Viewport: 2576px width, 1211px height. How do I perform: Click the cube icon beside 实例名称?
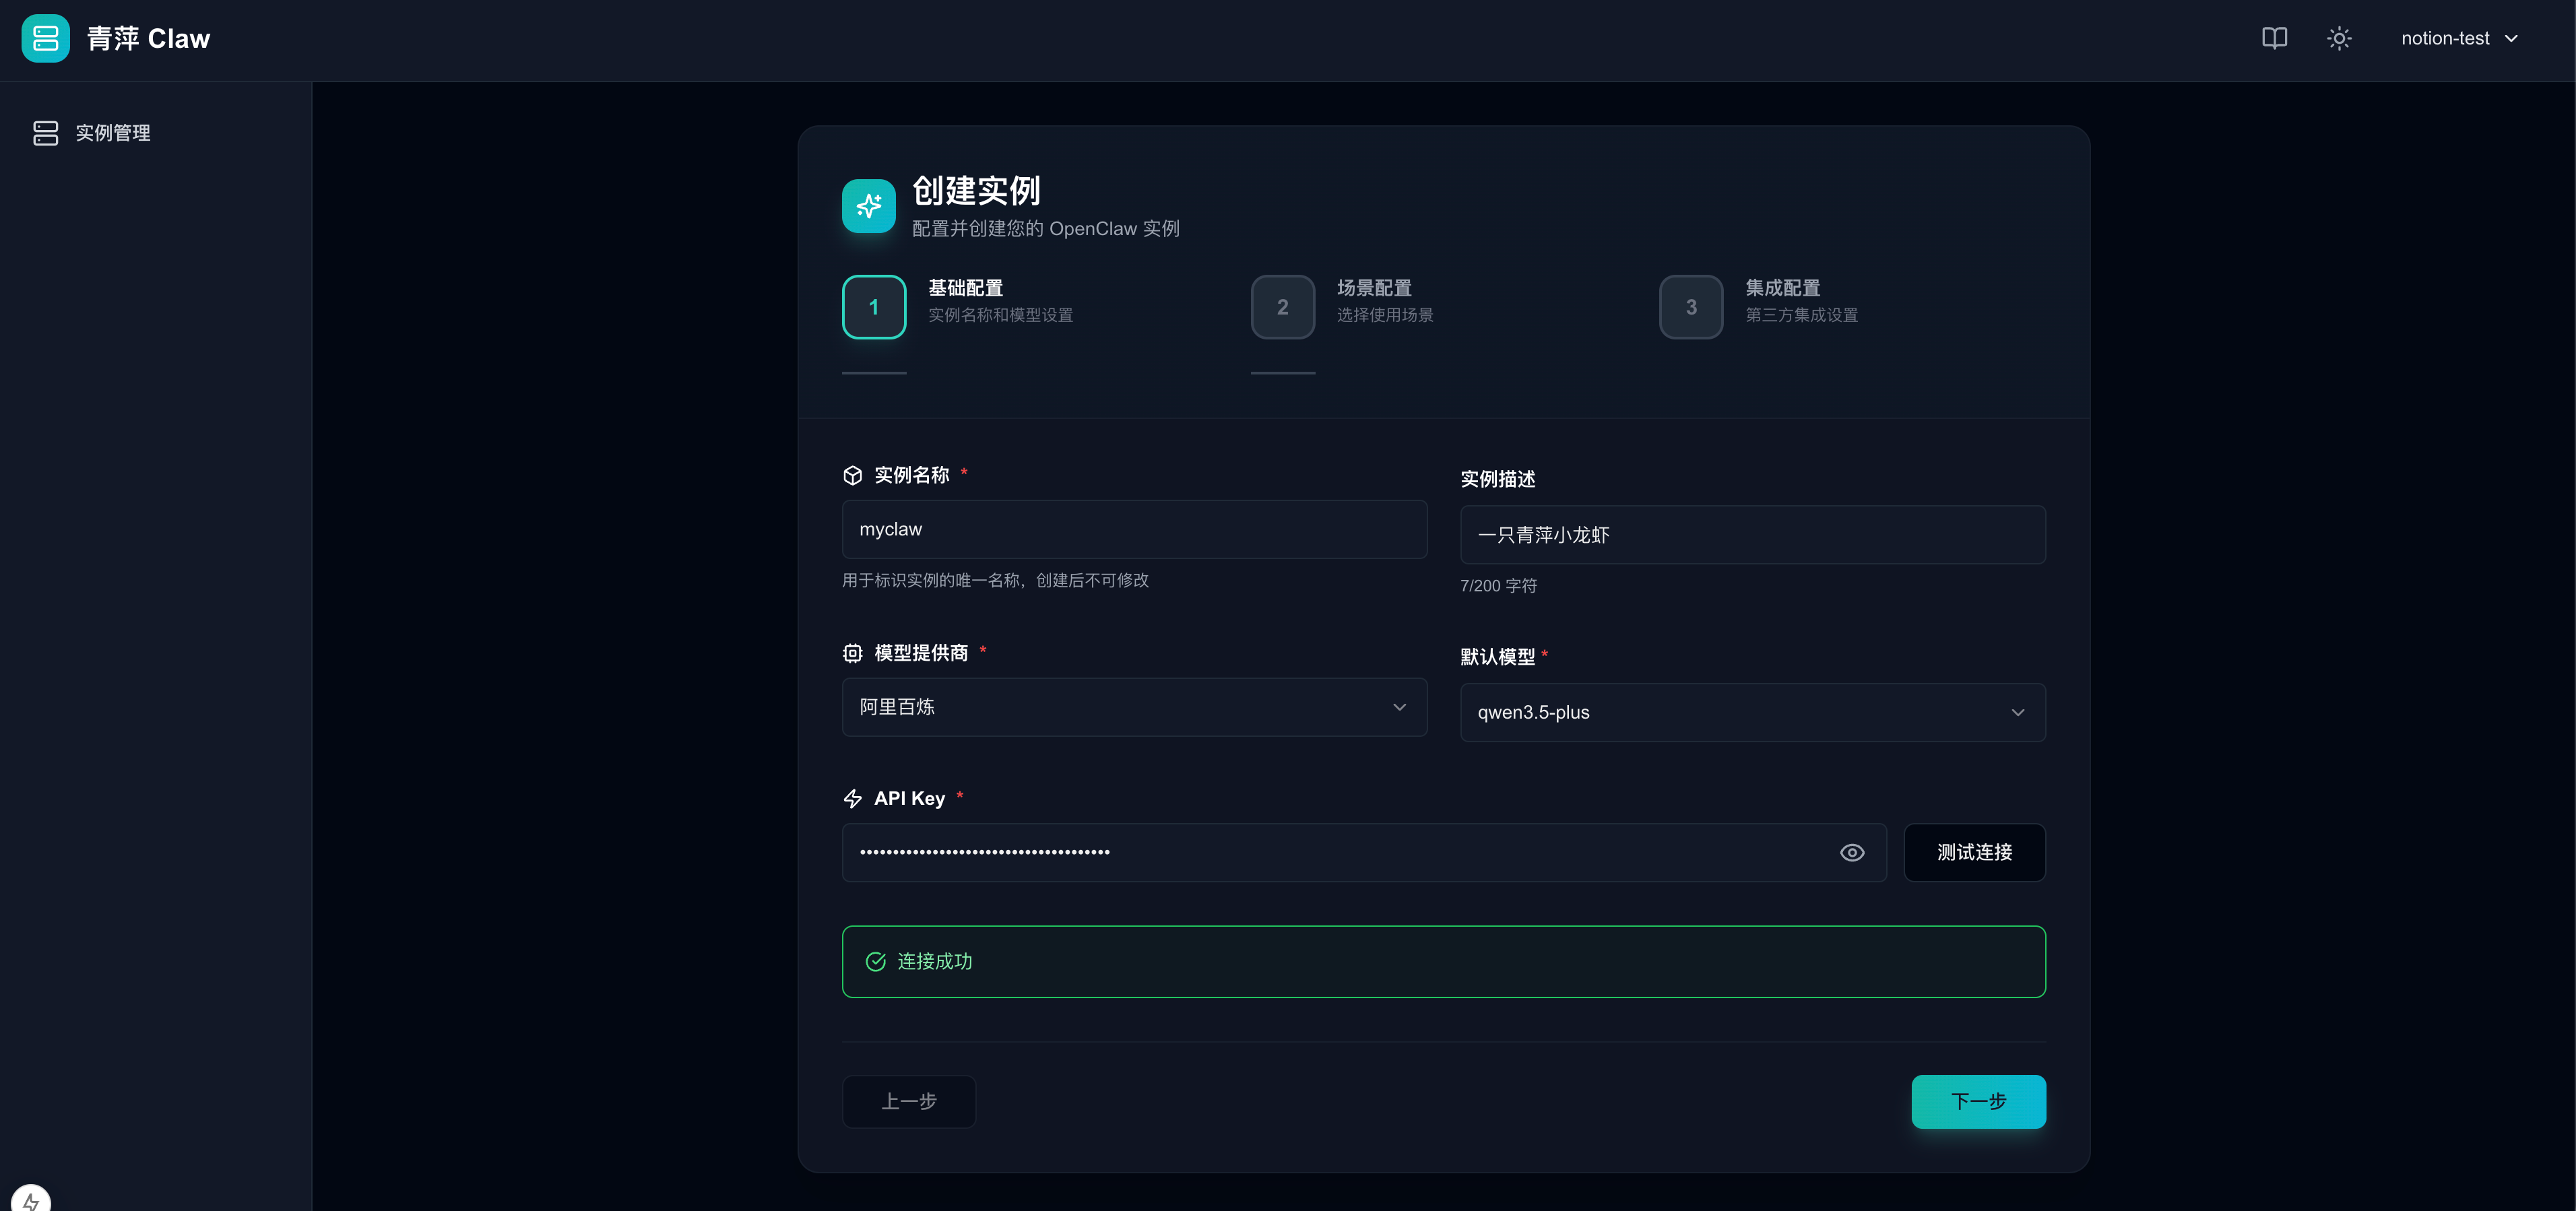852,475
